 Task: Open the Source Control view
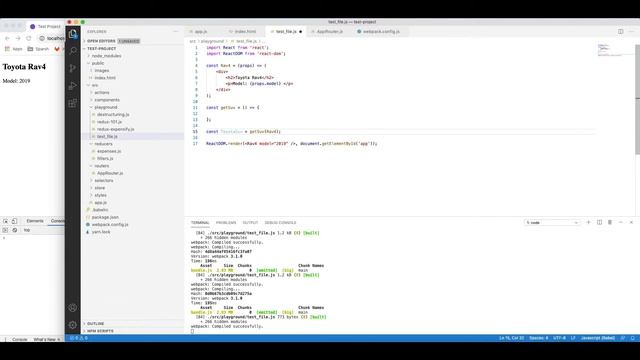tap(73, 68)
